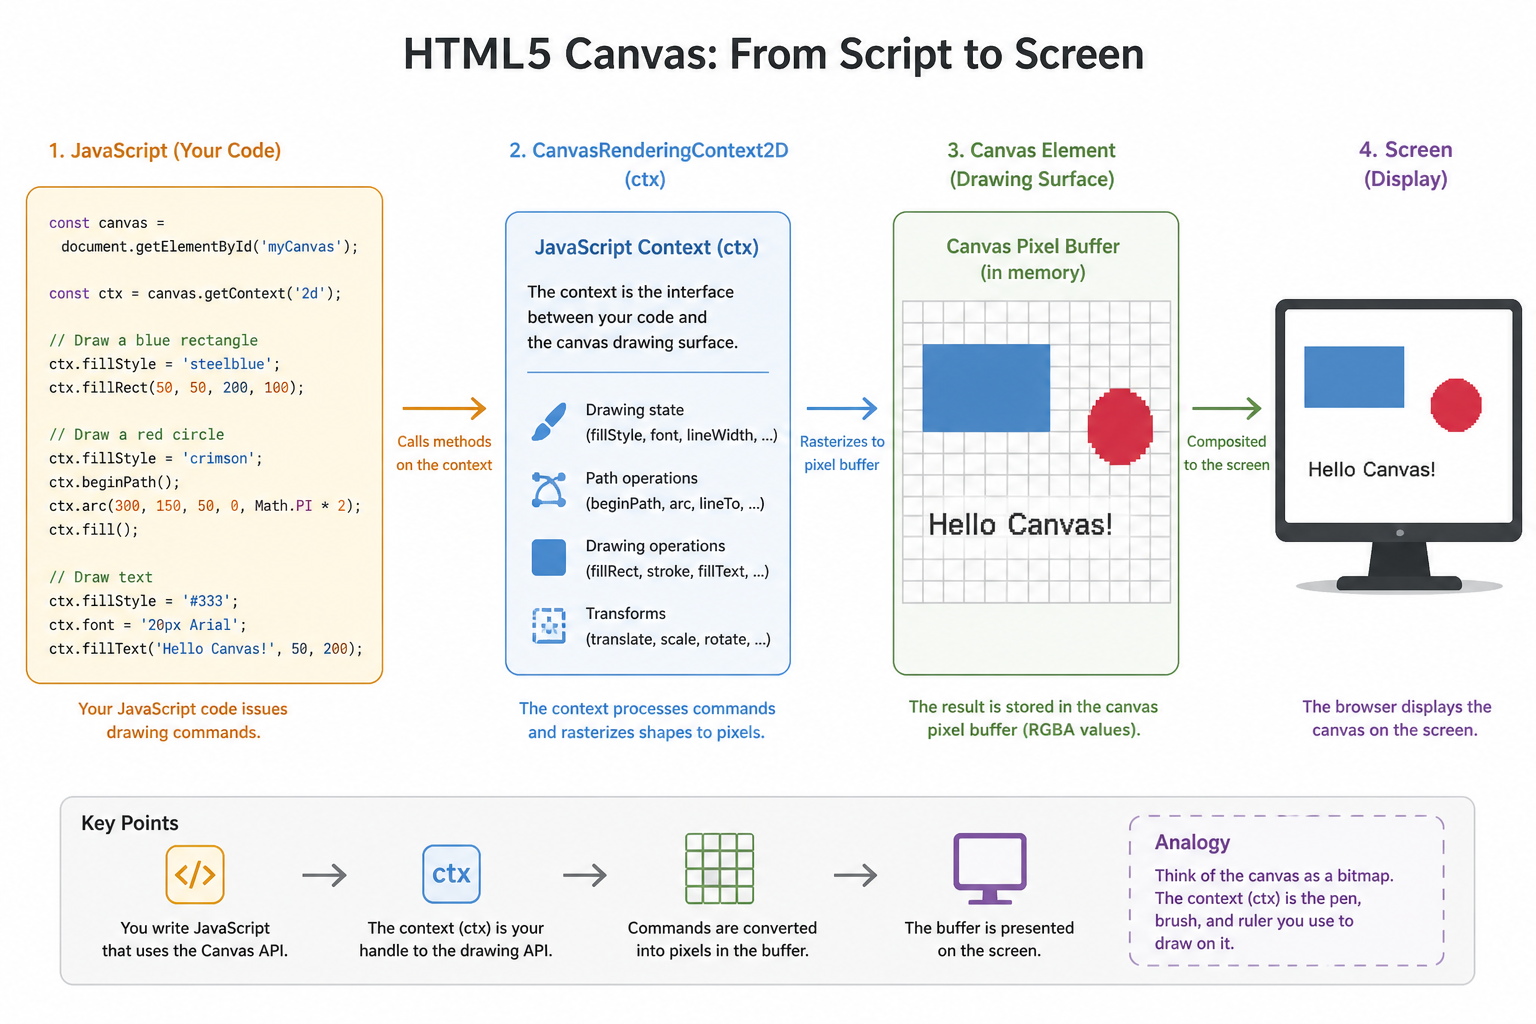The width and height of the screenshot is (1536, 1024).
Task: Click the computer monitor stand illustration
Action: point(1399,567)
